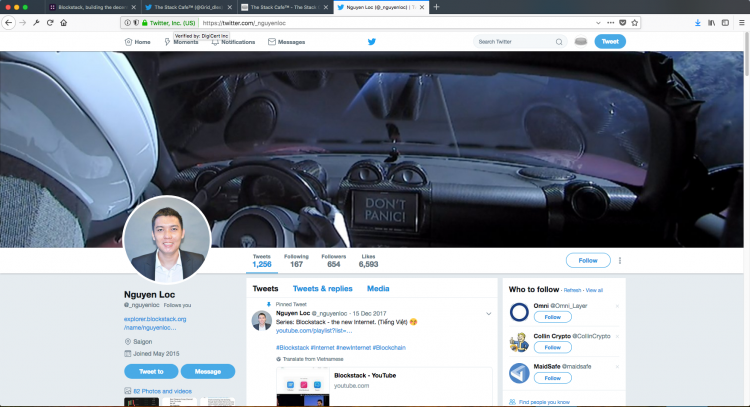Follow the Omni account

pos(552,317)
